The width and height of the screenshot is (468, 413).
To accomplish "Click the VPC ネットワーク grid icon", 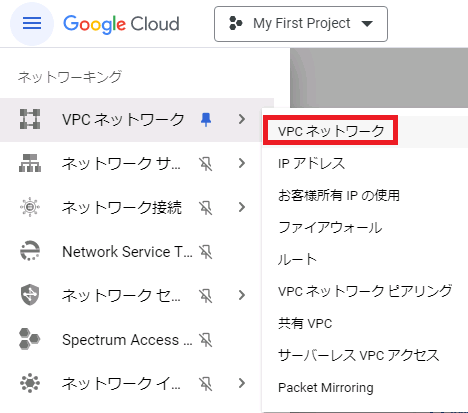I will pos(30,119).
